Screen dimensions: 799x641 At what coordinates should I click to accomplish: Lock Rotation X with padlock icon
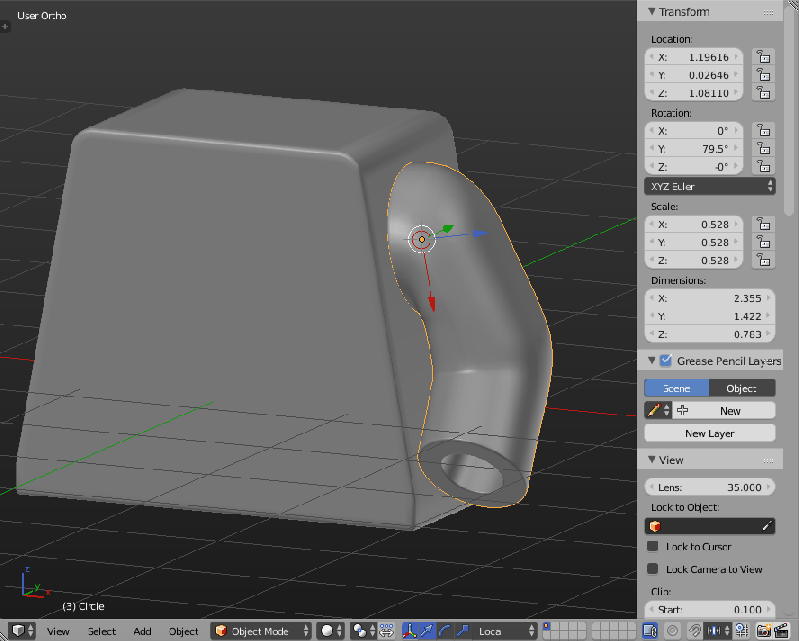click(763, 131)
